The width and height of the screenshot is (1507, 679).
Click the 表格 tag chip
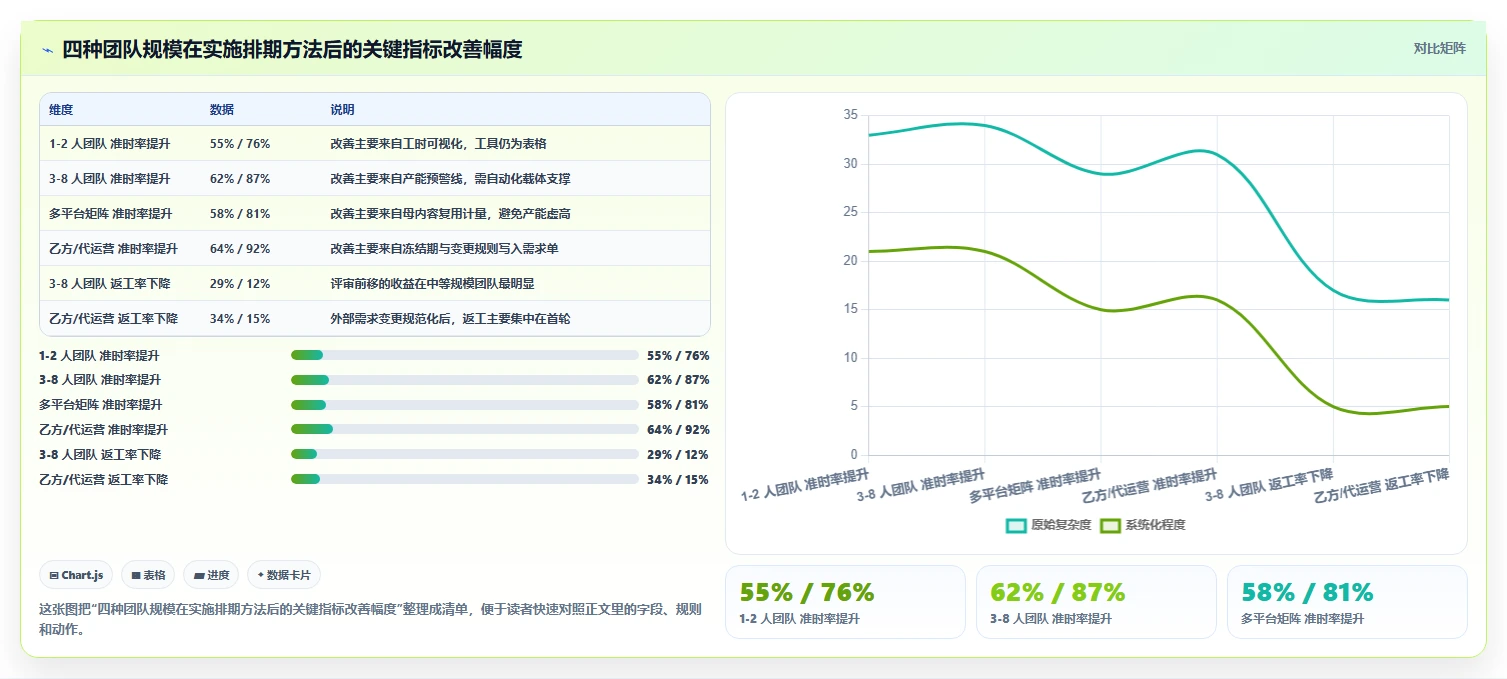coord(148,575)
